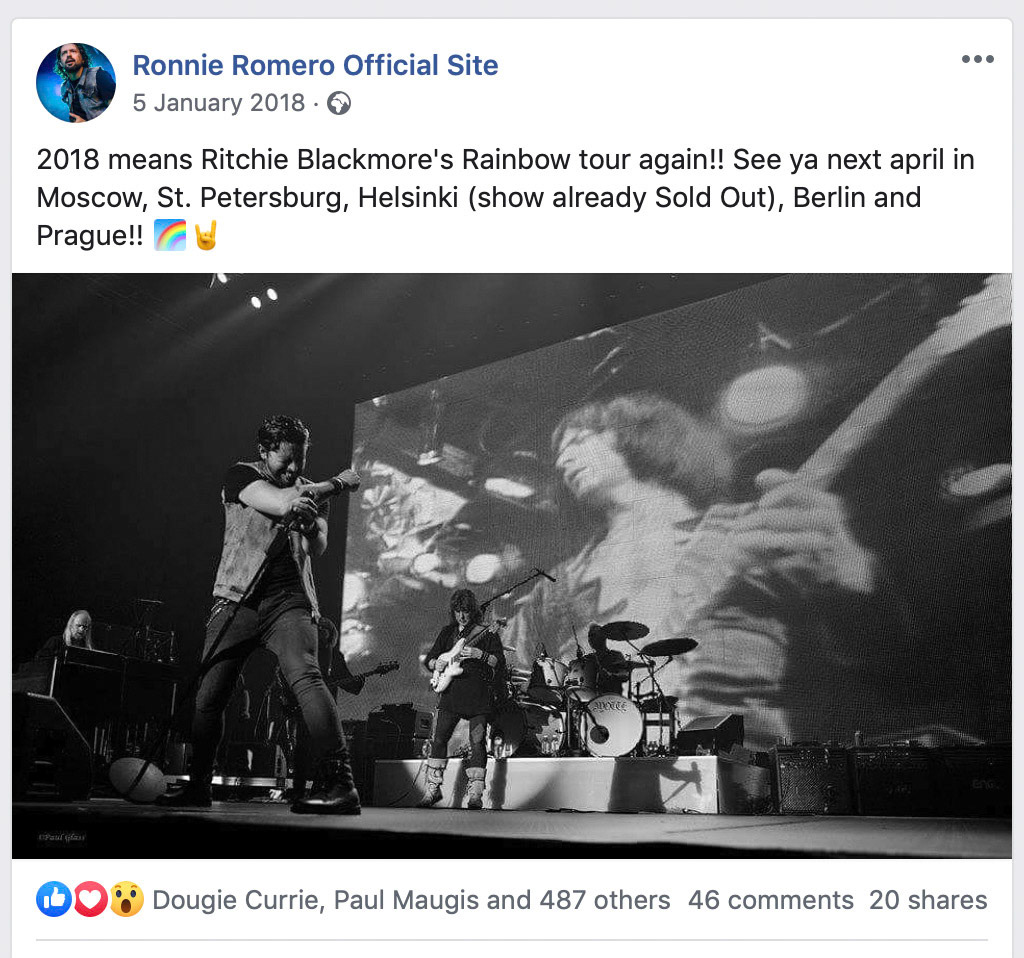The width and height of the screenshot is (1024, 958).
Task: Click the rainbow emoji in the post
Action: [x=170, y=237]
